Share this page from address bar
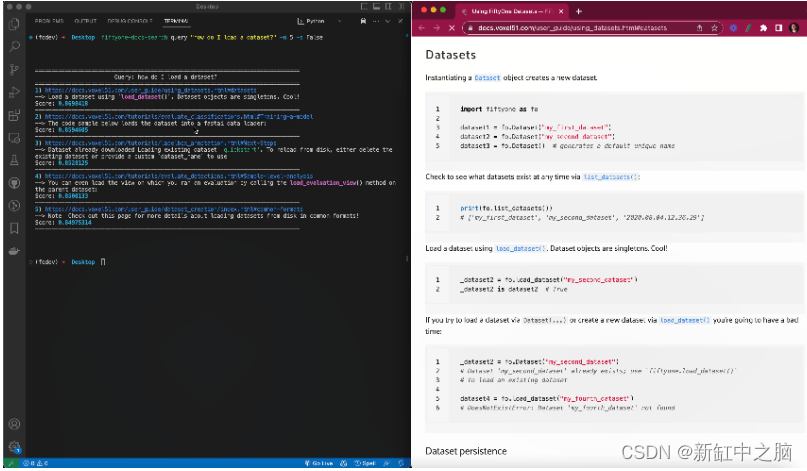Viewport: 807px width, 471px height. 699,28
